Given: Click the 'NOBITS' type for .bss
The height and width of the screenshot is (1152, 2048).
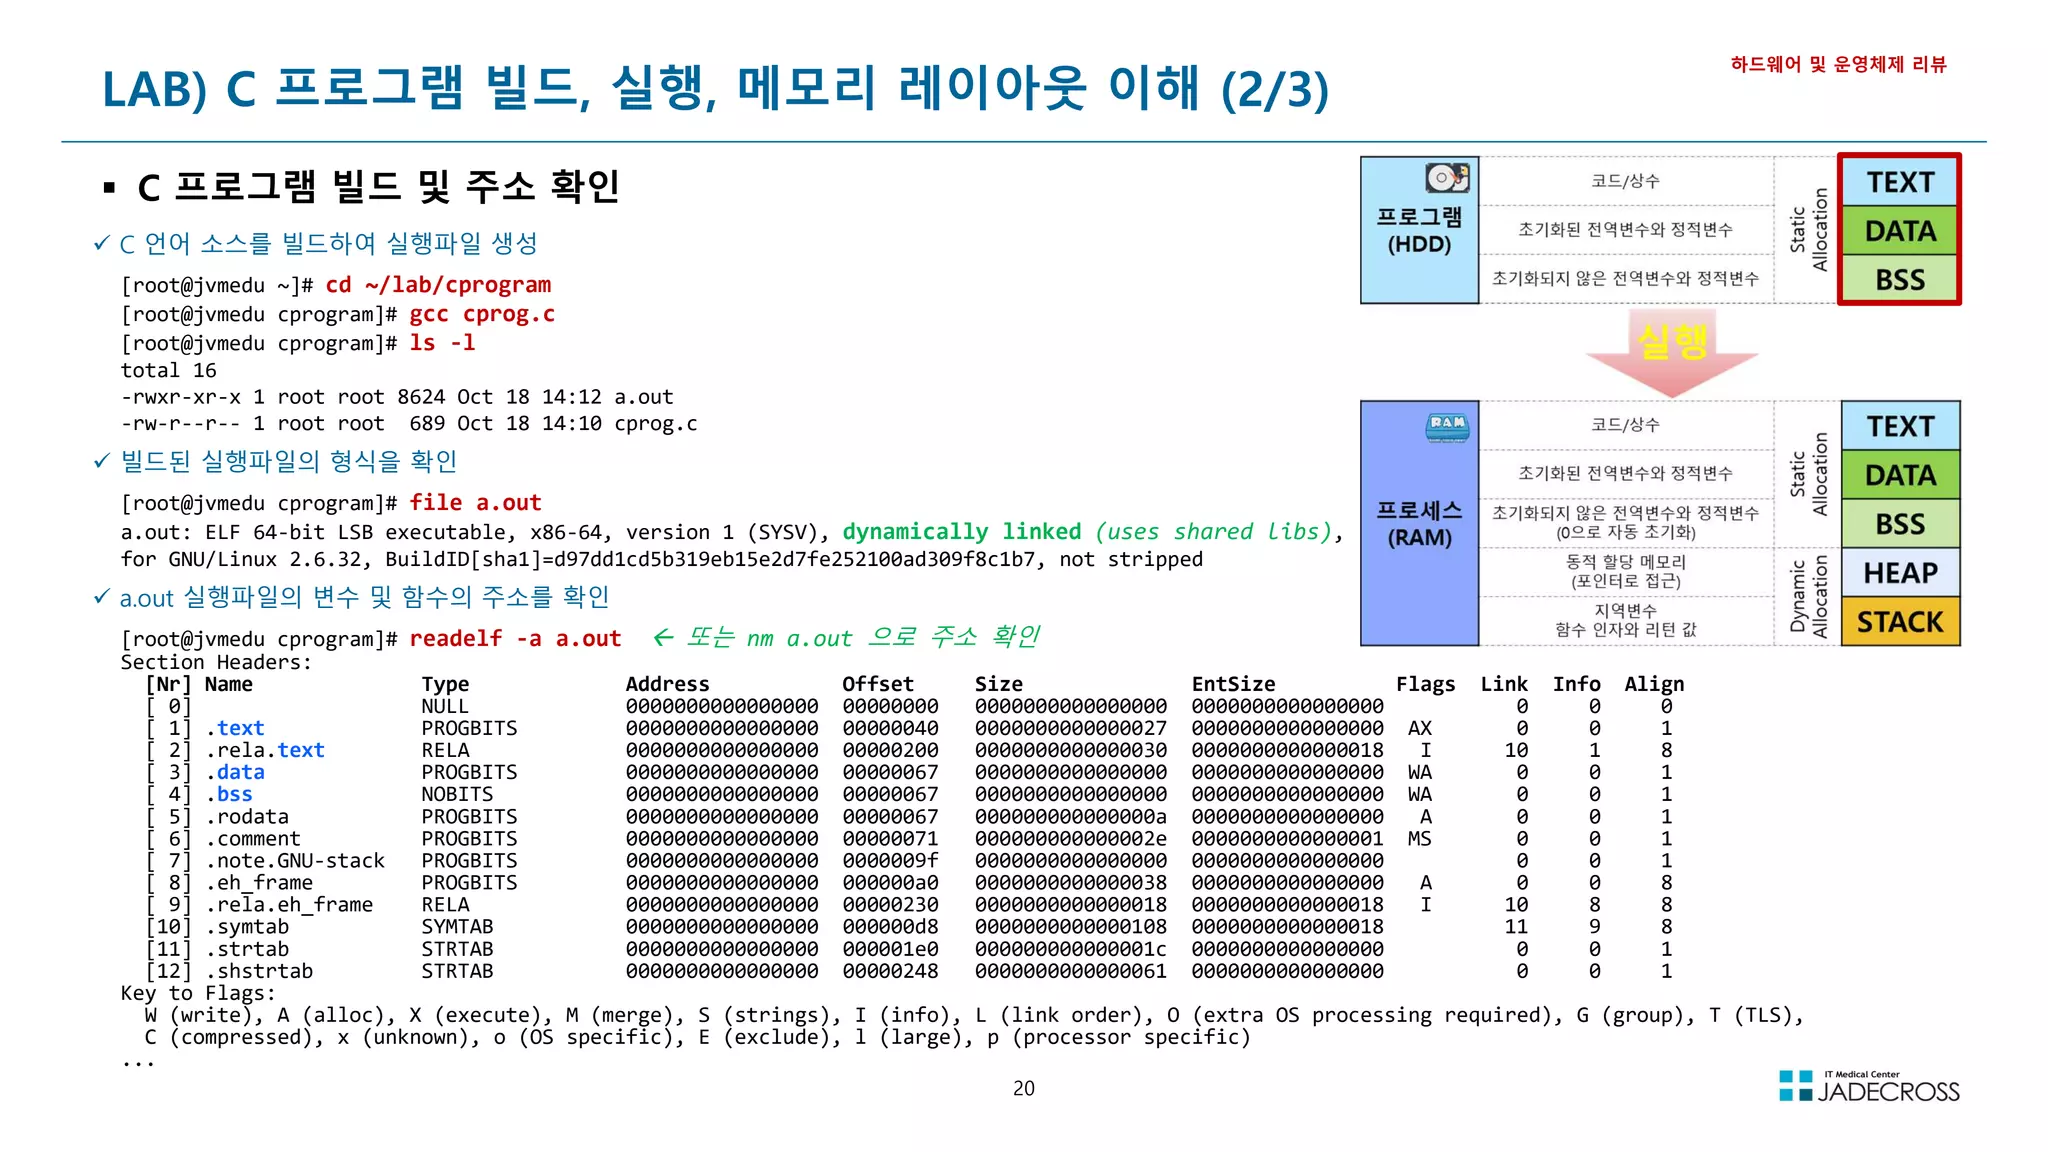Looking at the screenshot, I should (457, 794).
